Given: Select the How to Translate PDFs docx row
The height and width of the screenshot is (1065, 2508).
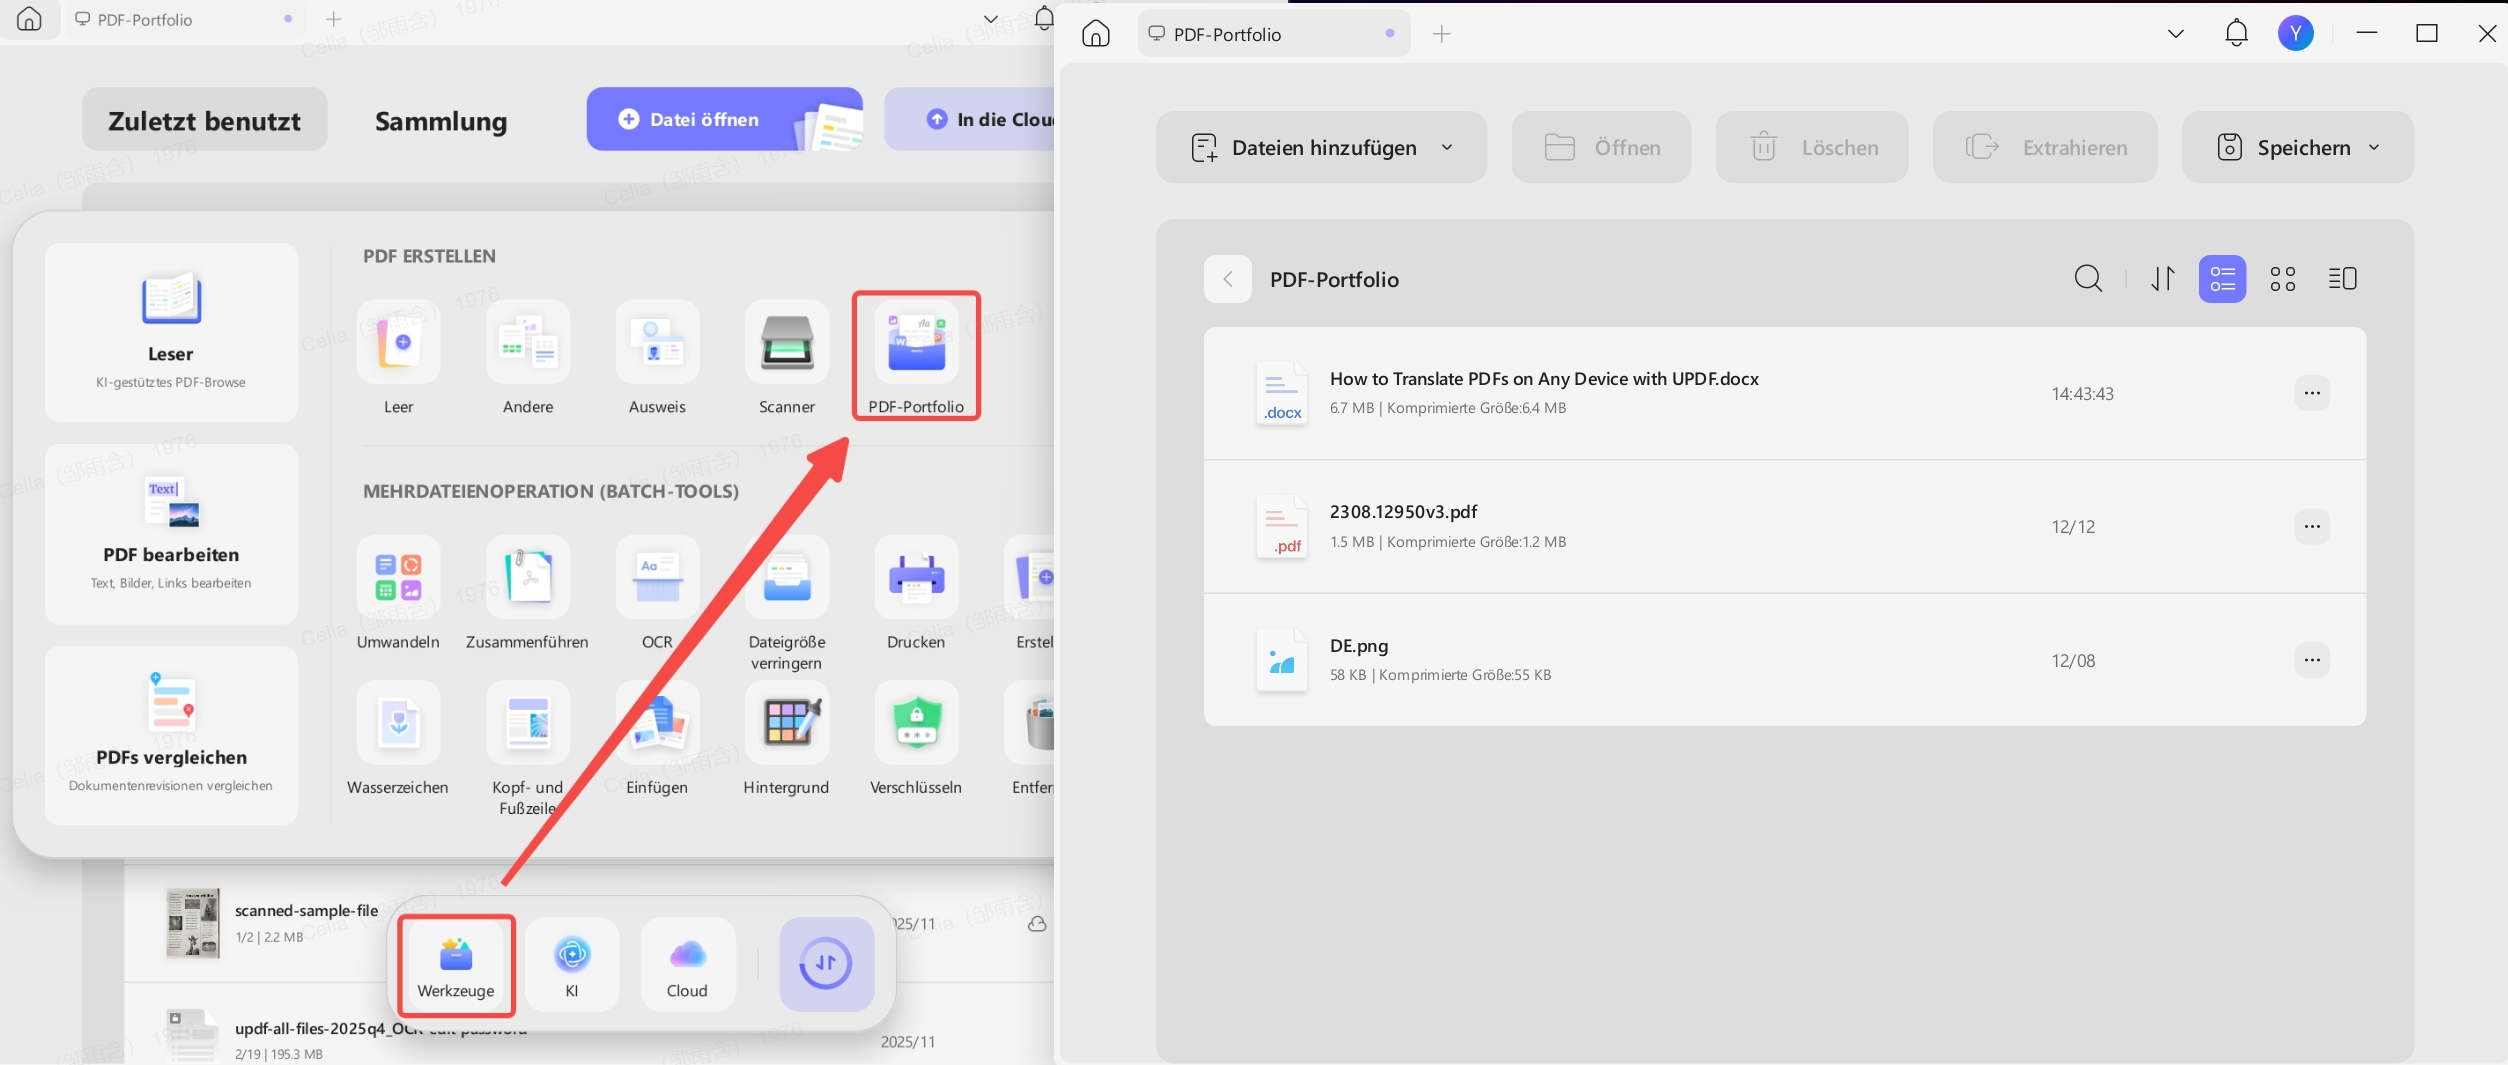Looking at the screenshot, I should (x=1785, y=393).
